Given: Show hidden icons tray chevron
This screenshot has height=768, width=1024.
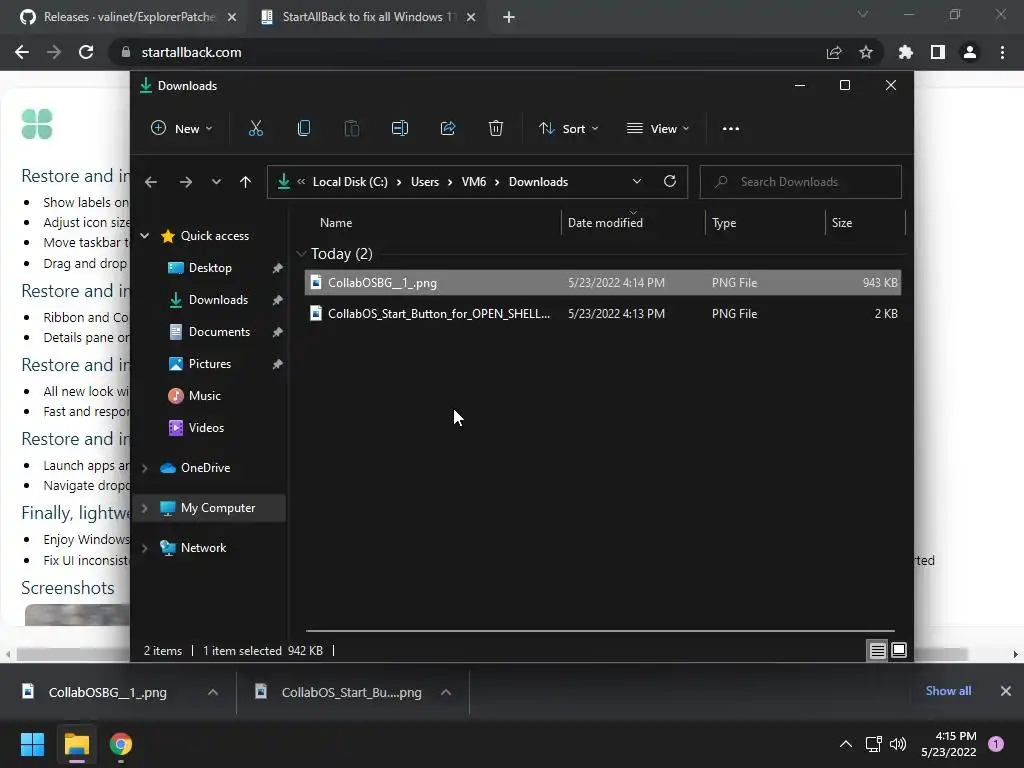Looking at the screenshot, I should point(846,744).
